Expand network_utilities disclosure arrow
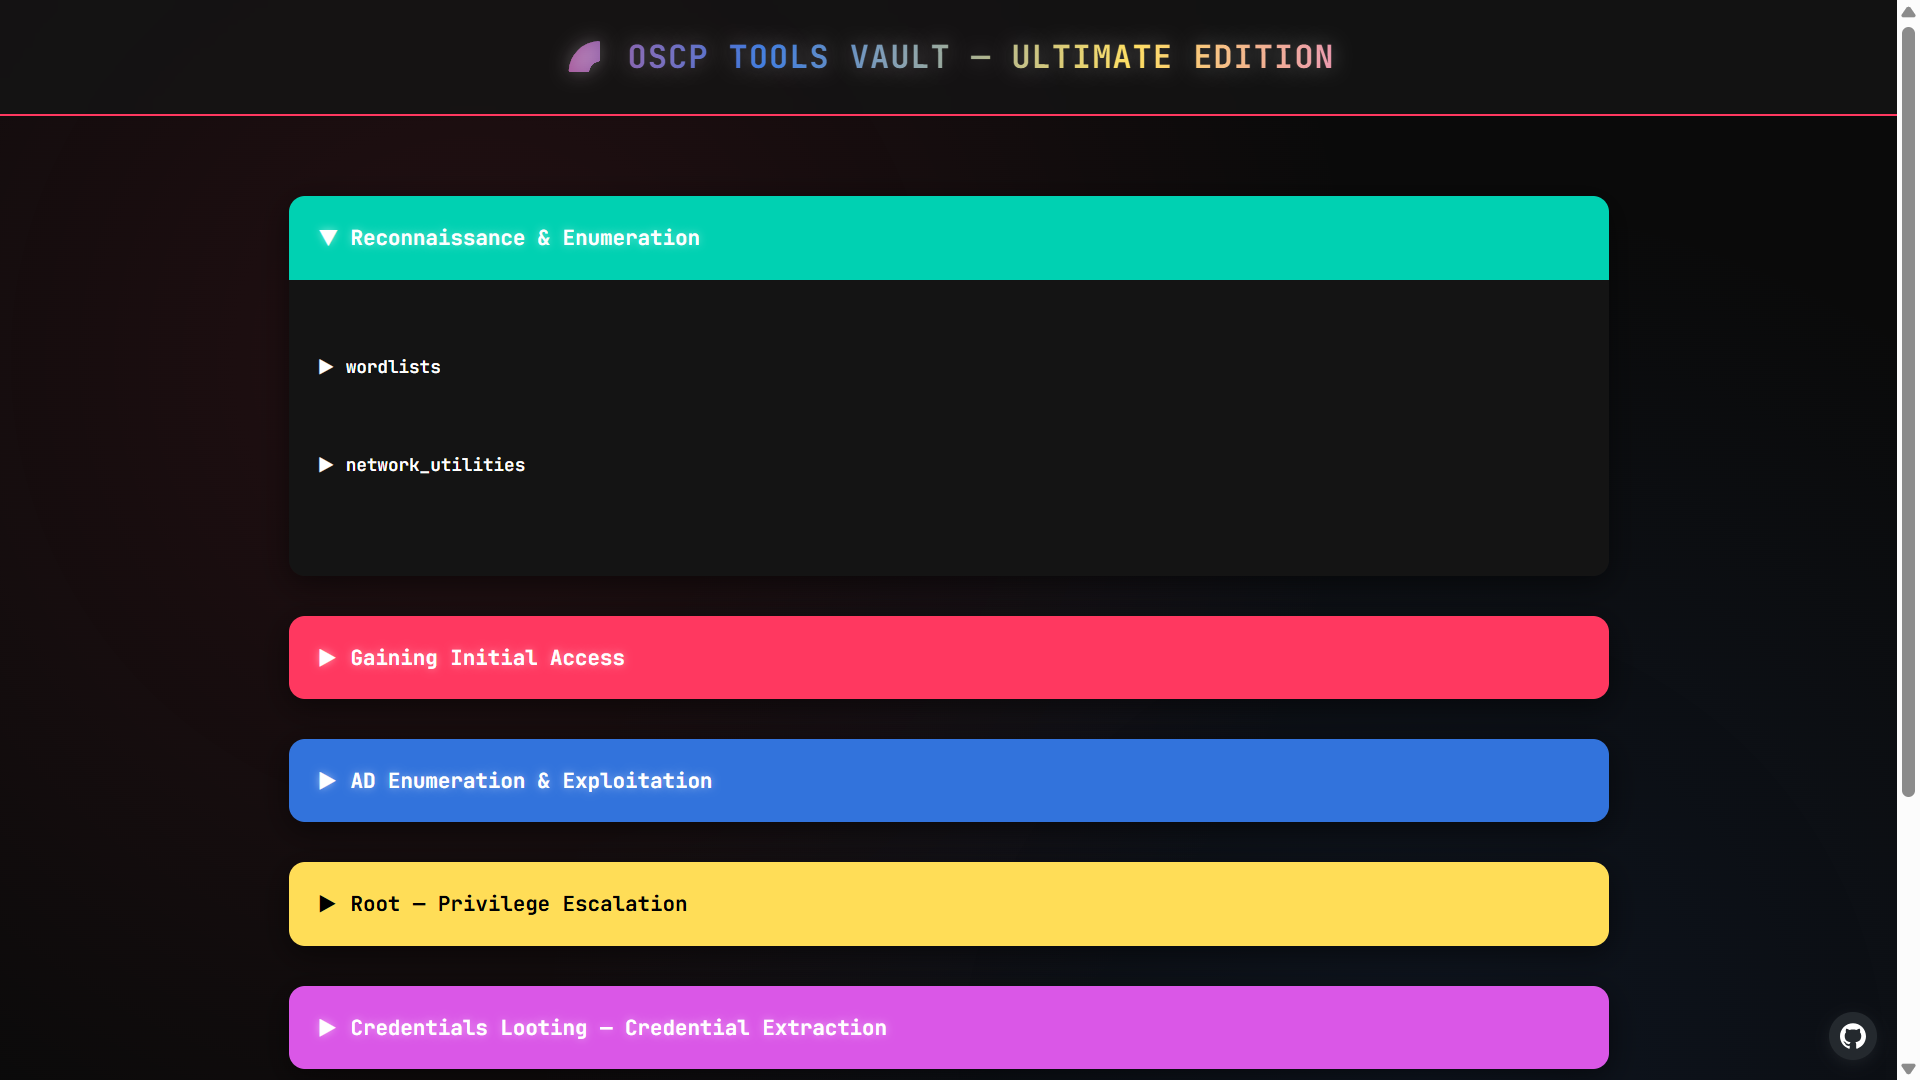 tap(326, 465)
